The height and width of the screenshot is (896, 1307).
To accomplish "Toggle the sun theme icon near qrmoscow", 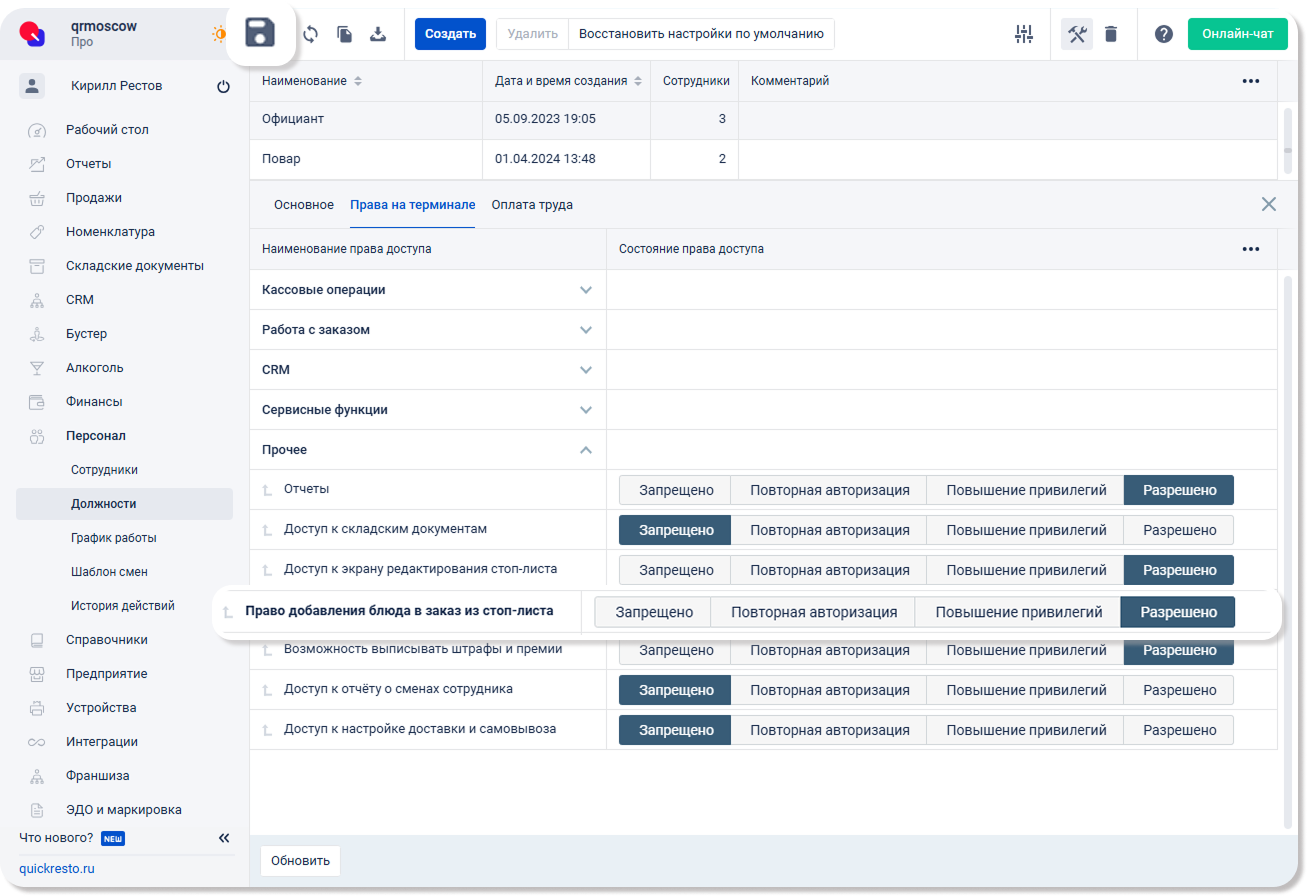I will click(x=218, y=34).
